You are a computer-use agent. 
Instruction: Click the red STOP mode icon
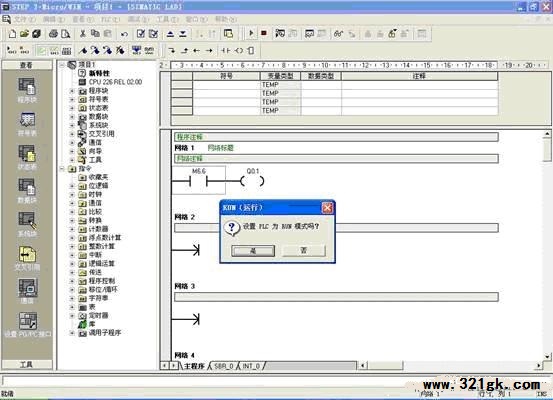coord(263,34)
